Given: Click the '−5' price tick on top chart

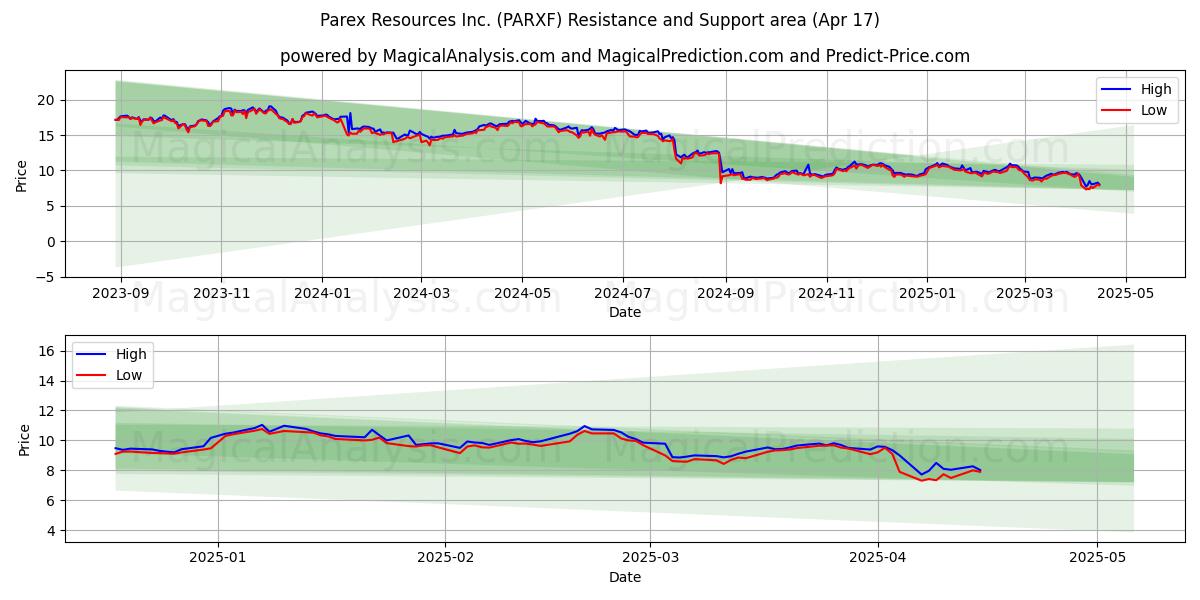Looking at the screenshot, I should click(46, 277).
